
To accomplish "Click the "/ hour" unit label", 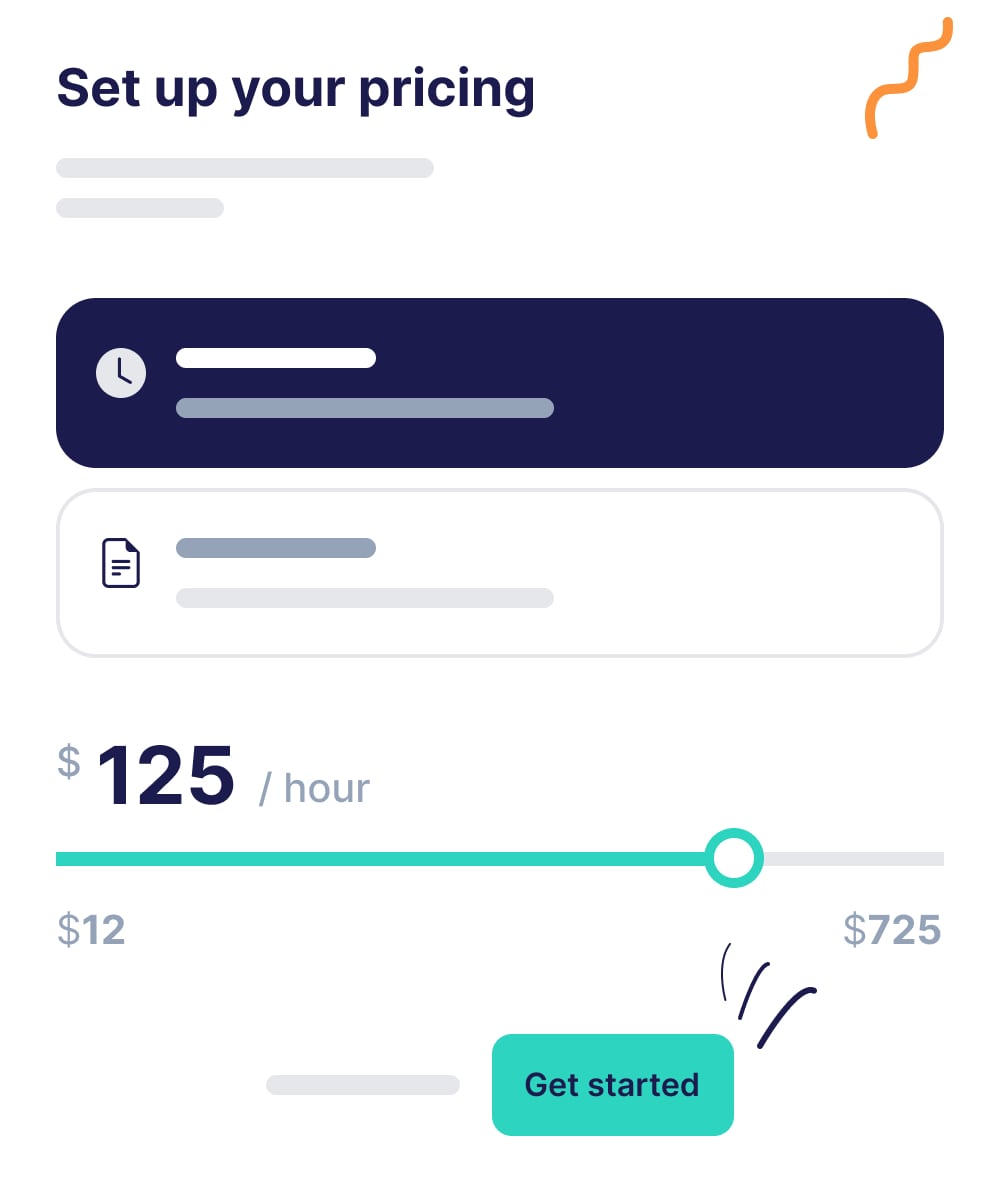I will pos(314,788).
